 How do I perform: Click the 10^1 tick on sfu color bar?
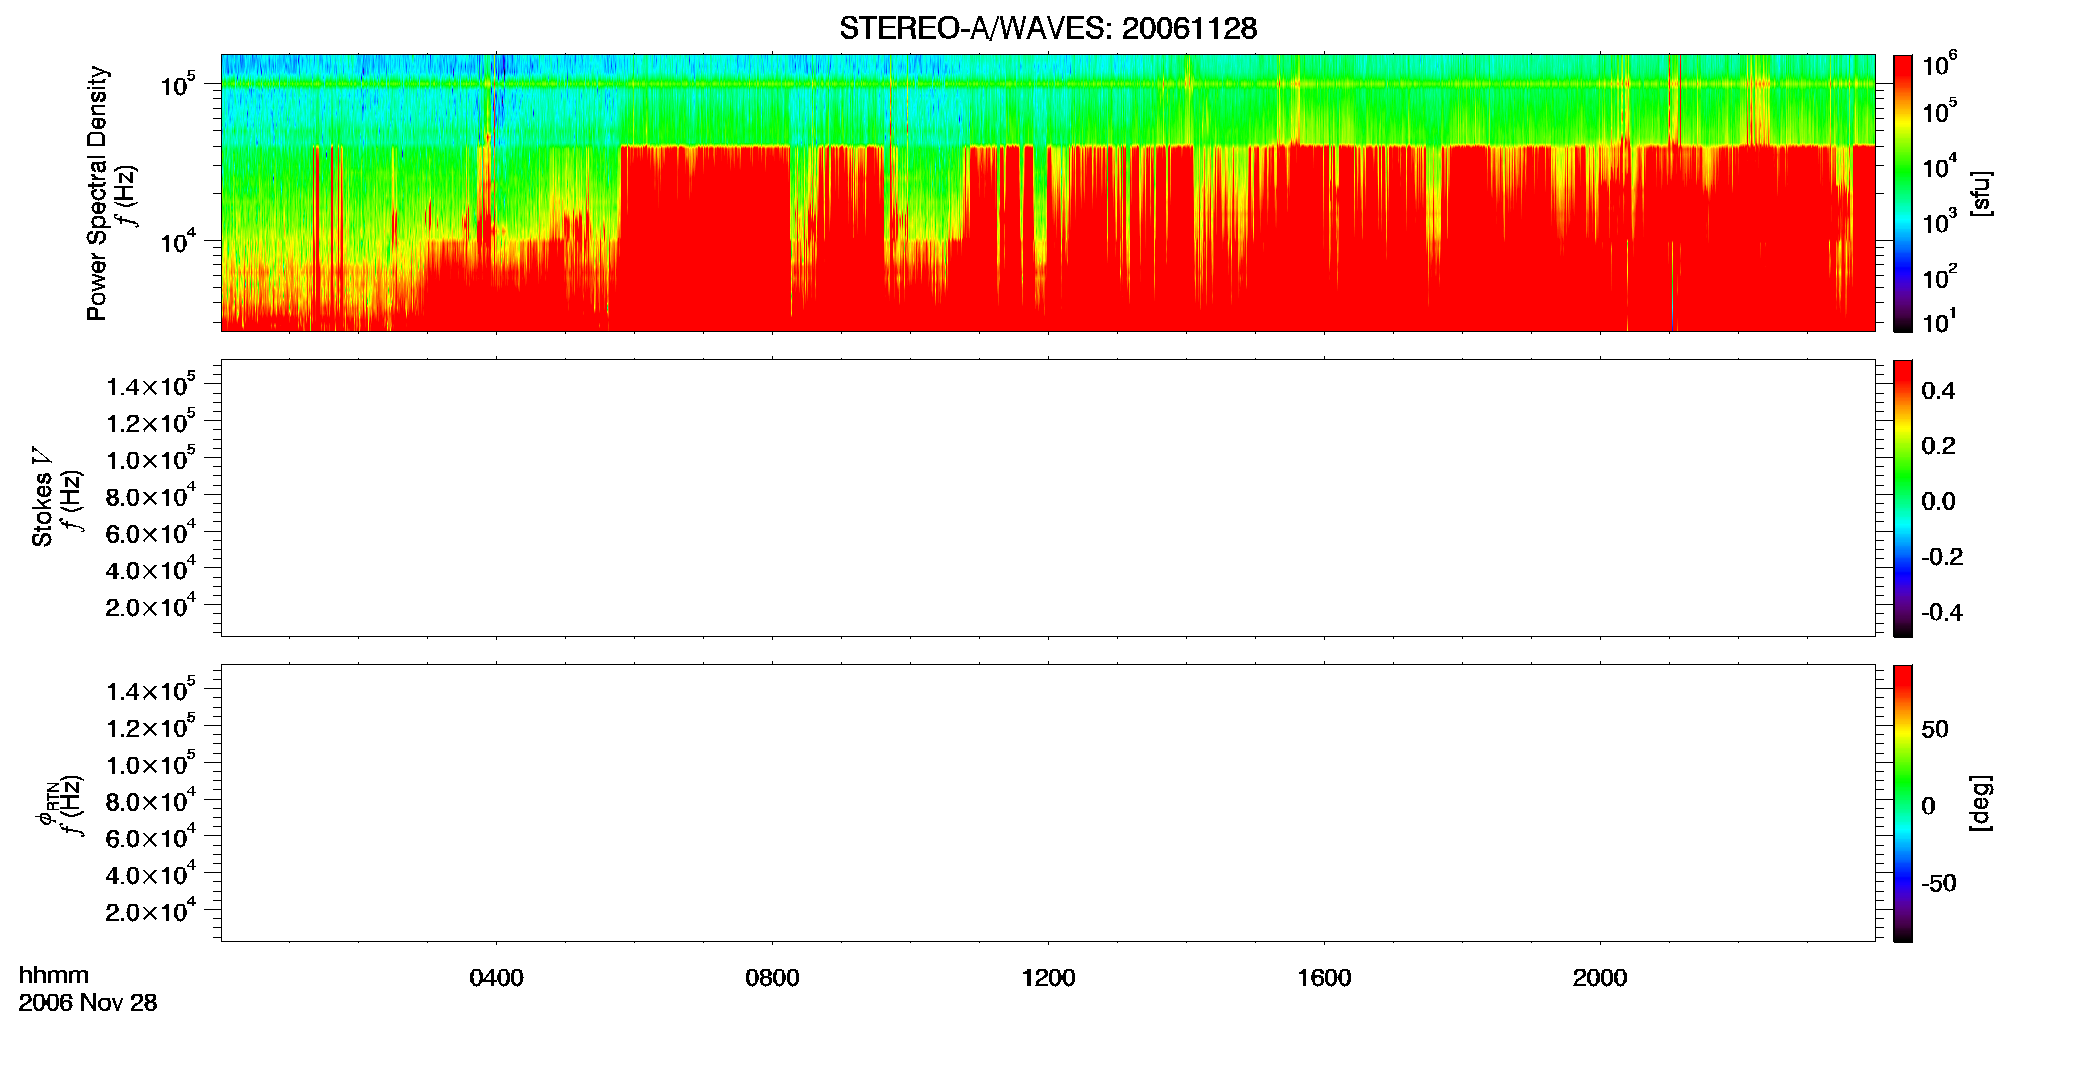click(1940, 322)
